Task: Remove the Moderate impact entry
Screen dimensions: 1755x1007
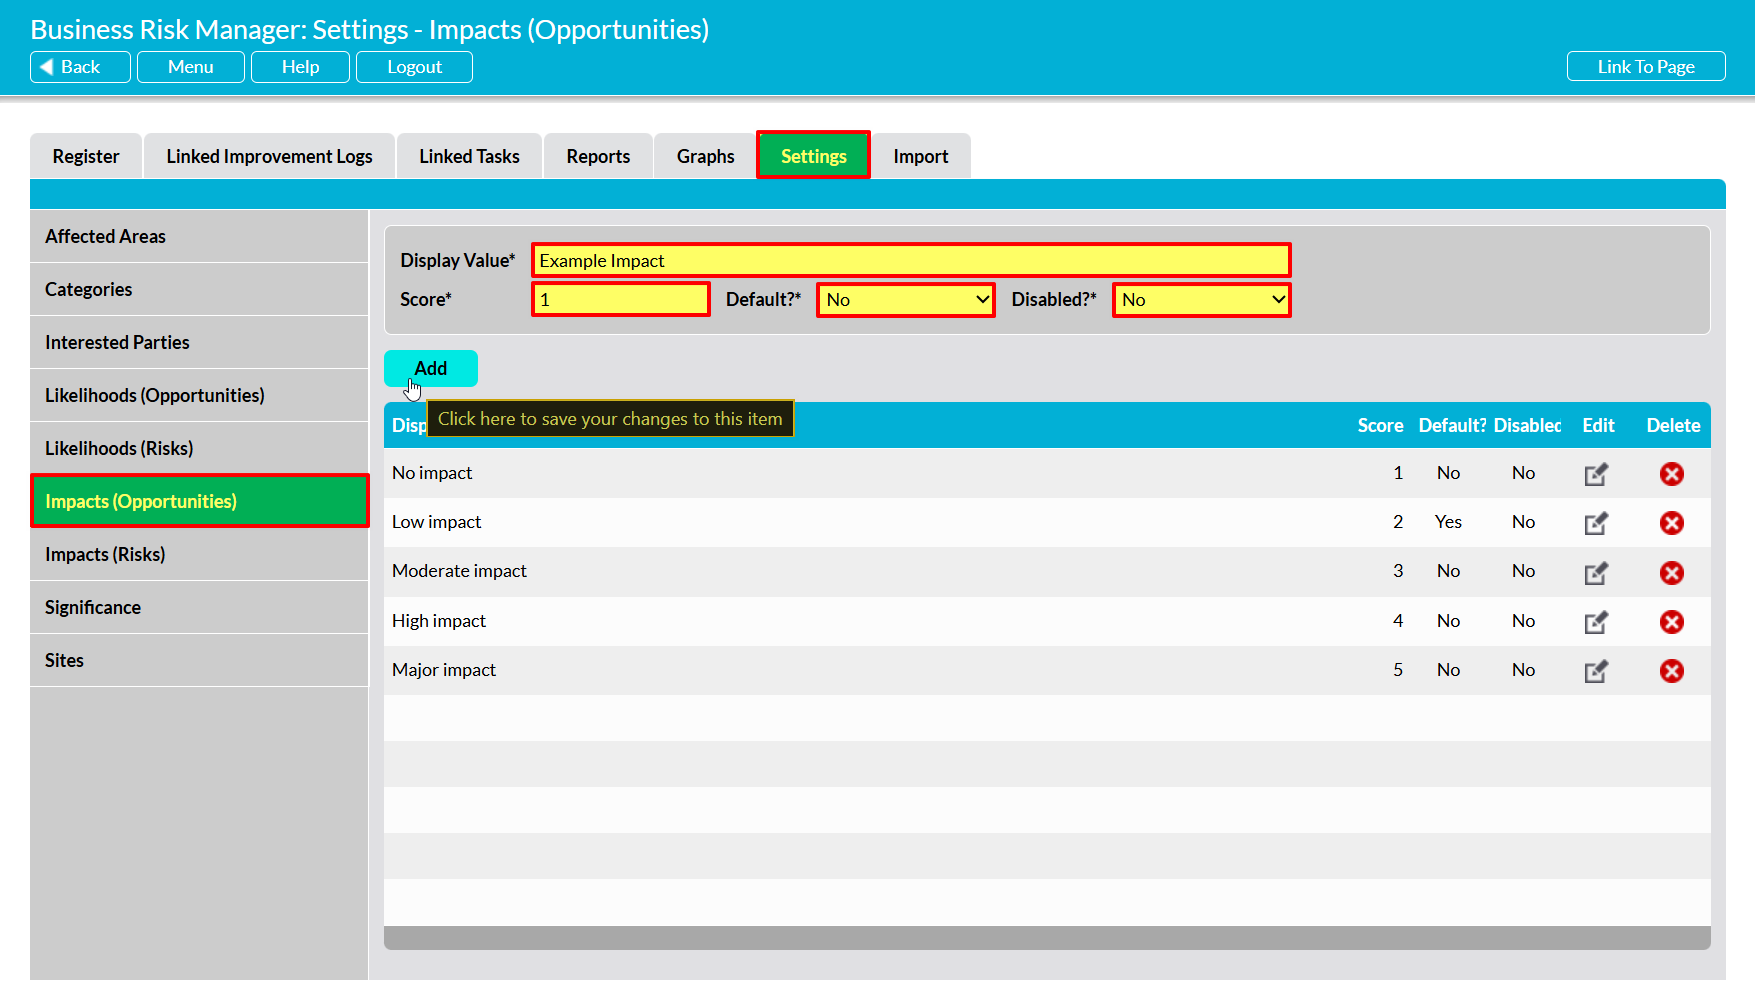Action: 1672,573
